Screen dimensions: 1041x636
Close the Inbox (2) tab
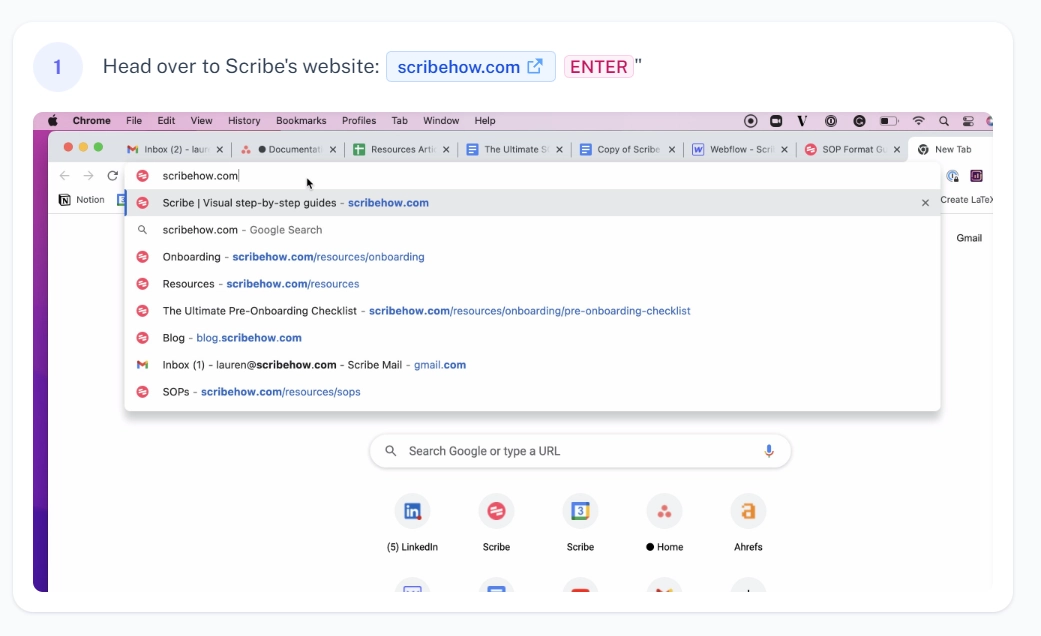(220, 149)
